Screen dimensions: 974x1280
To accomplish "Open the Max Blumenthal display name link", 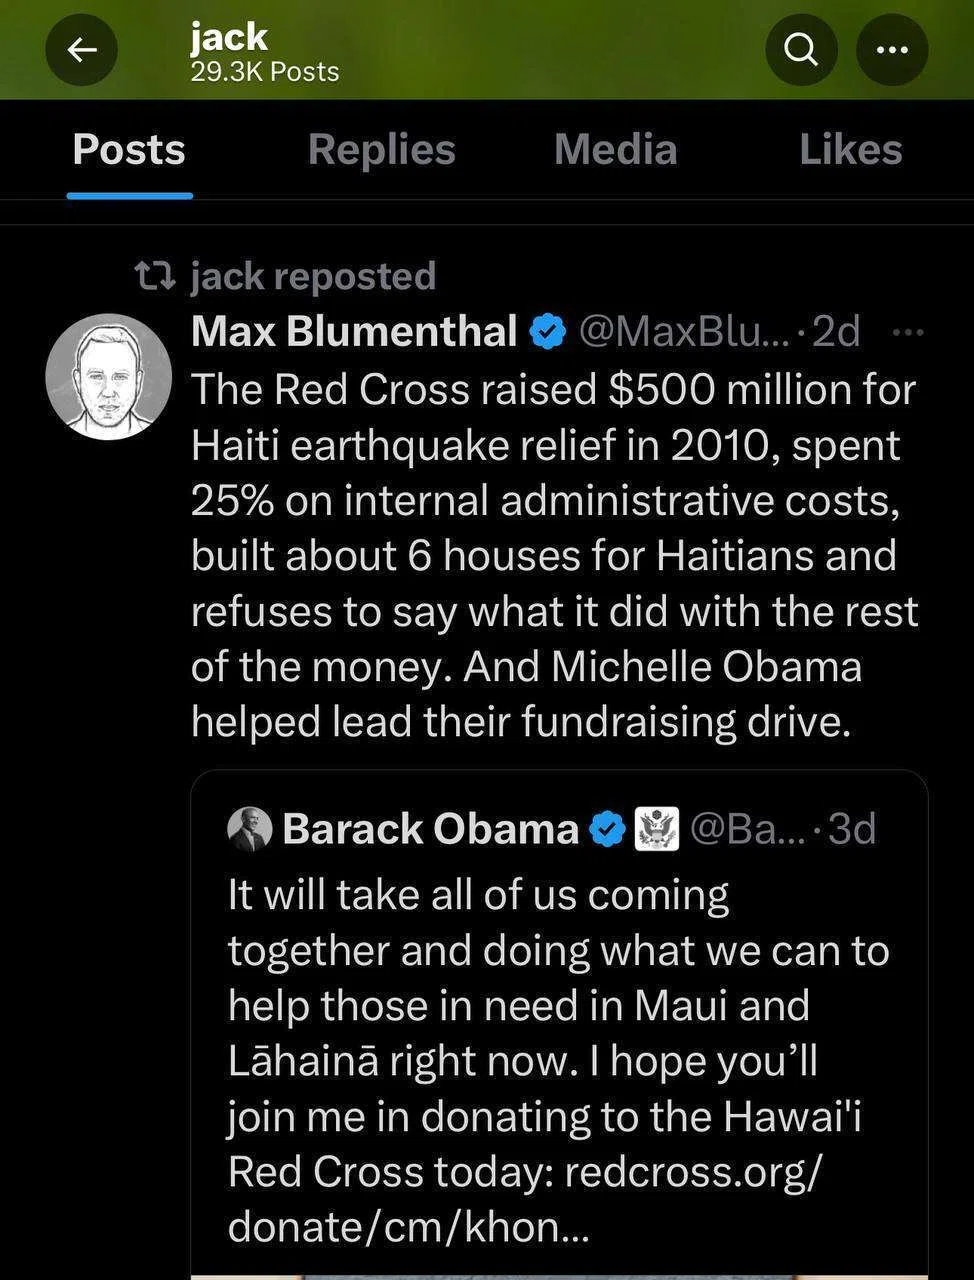I will (x=354, y=331).
